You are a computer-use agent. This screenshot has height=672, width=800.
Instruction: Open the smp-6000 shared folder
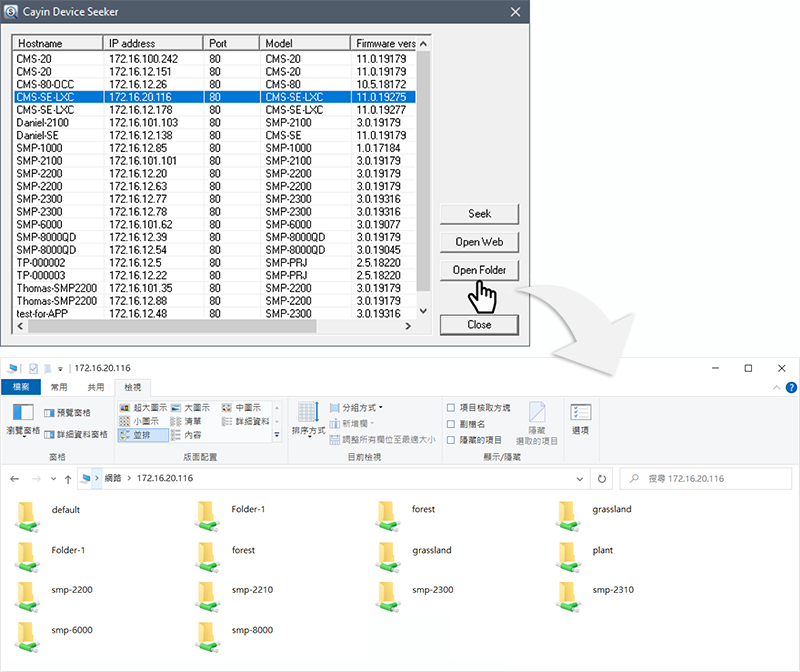54,636
